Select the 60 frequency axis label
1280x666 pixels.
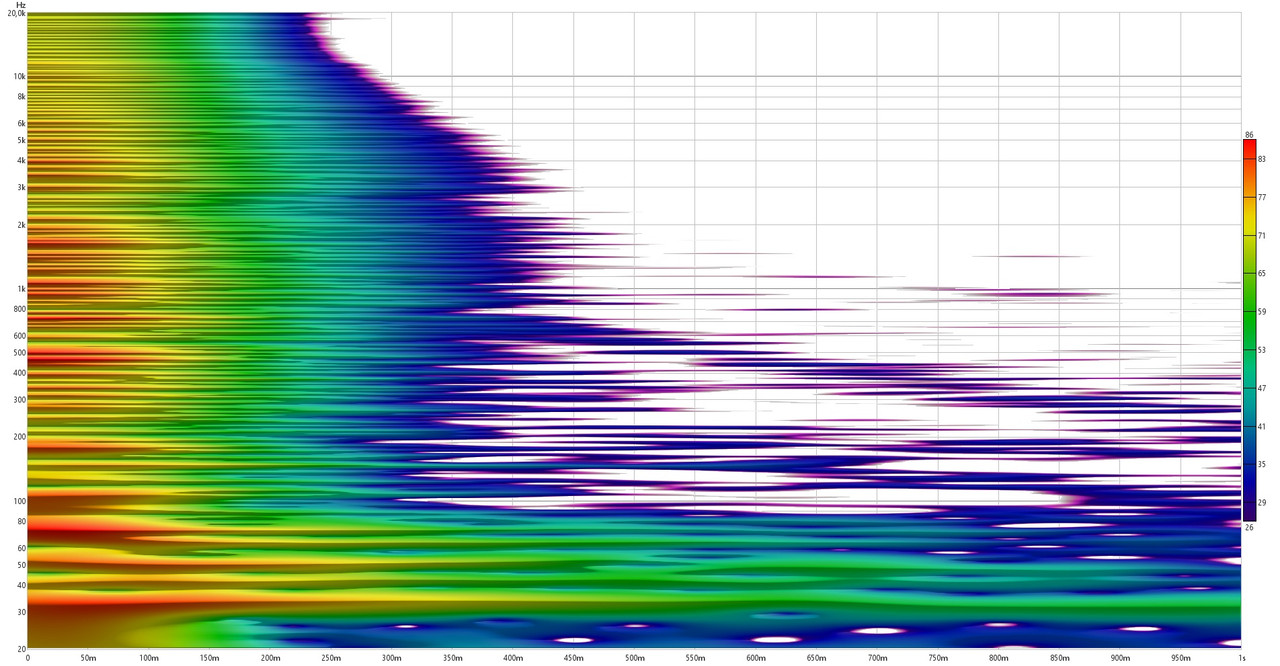[x=21, y=548]
